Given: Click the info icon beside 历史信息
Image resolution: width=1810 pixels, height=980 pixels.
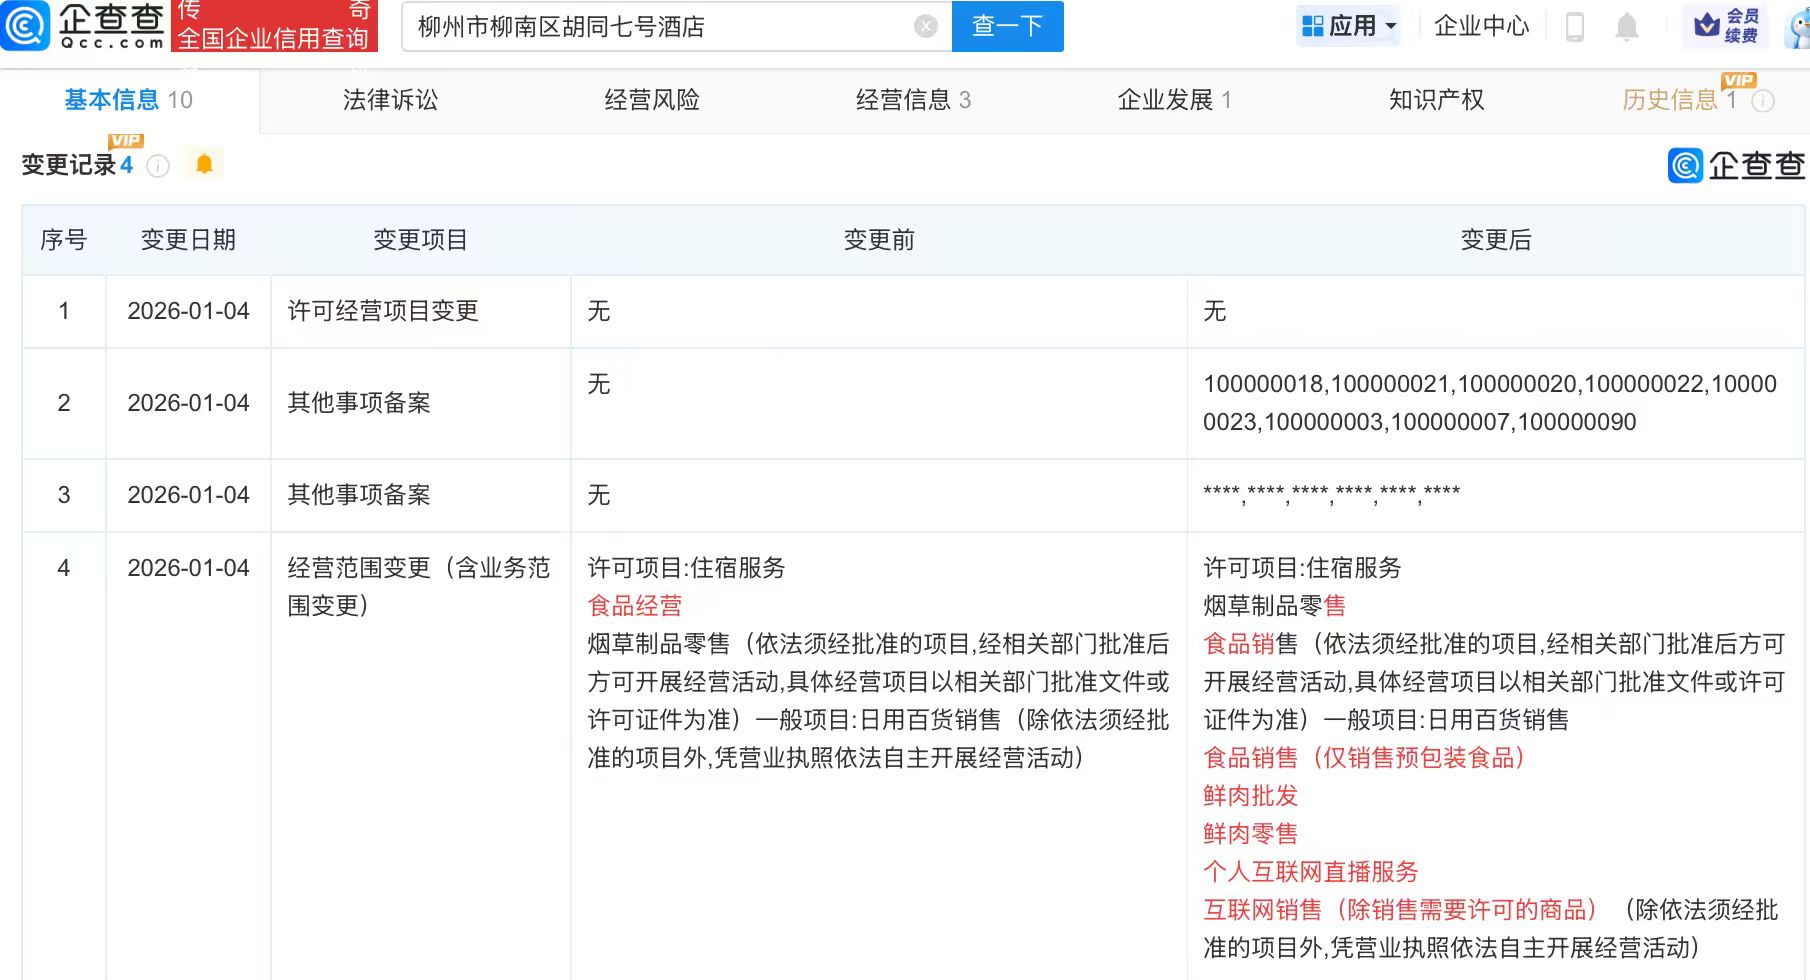Looking at the screenshot, I should (x=1764, y=101).
